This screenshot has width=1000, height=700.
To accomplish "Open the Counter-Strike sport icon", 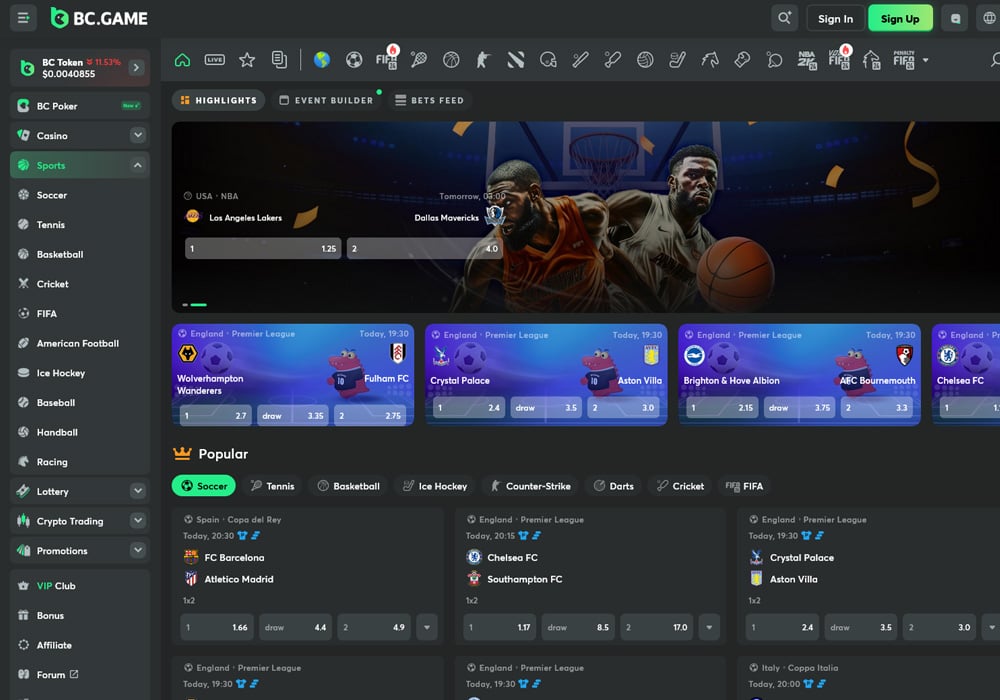I will [483, 60].
